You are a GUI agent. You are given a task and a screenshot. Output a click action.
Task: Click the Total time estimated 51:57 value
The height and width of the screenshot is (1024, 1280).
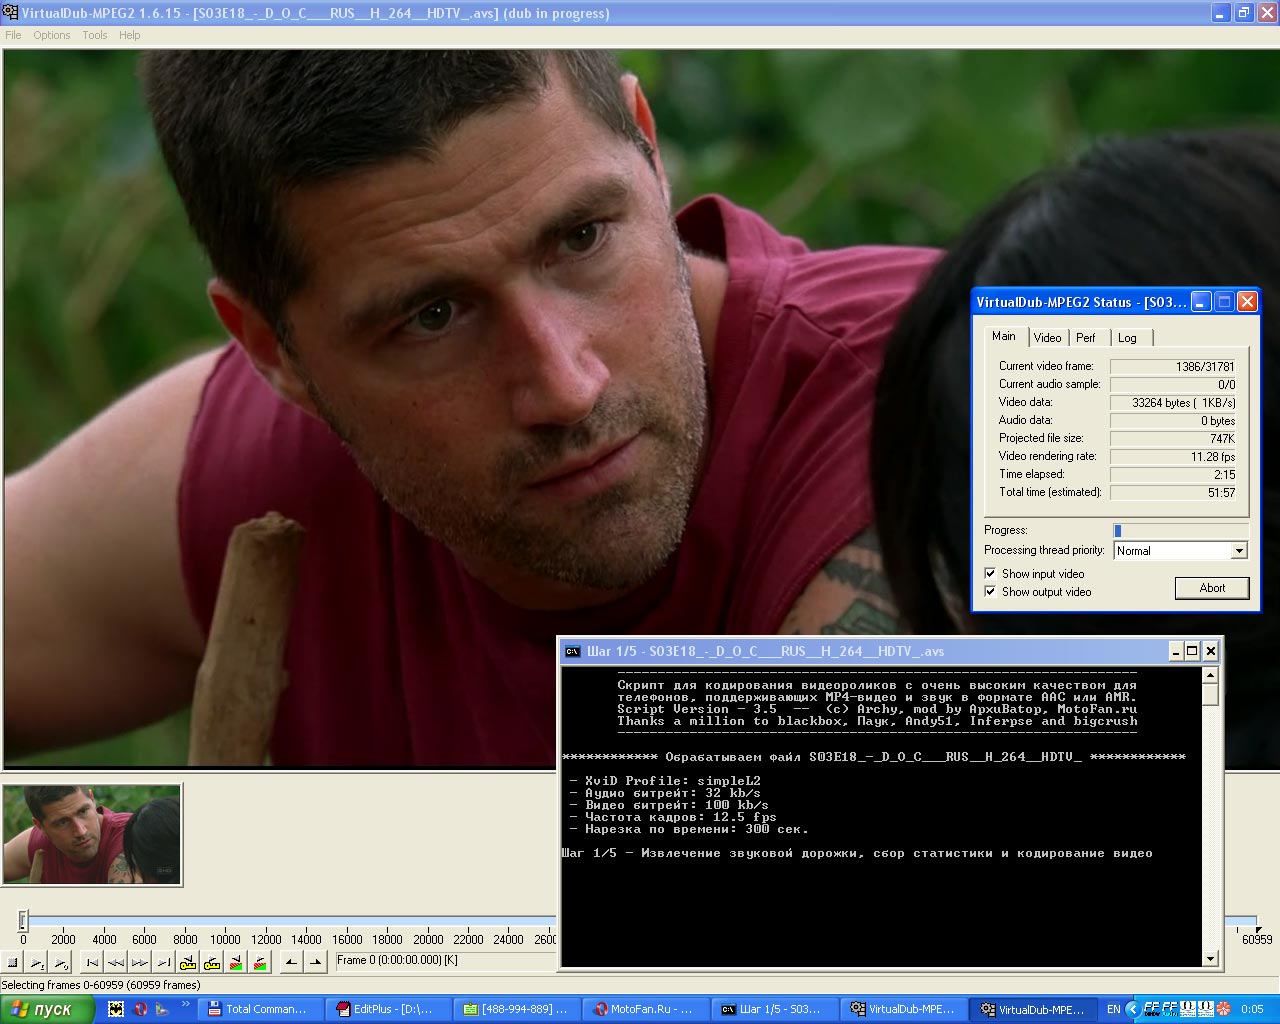[1173, 493]
